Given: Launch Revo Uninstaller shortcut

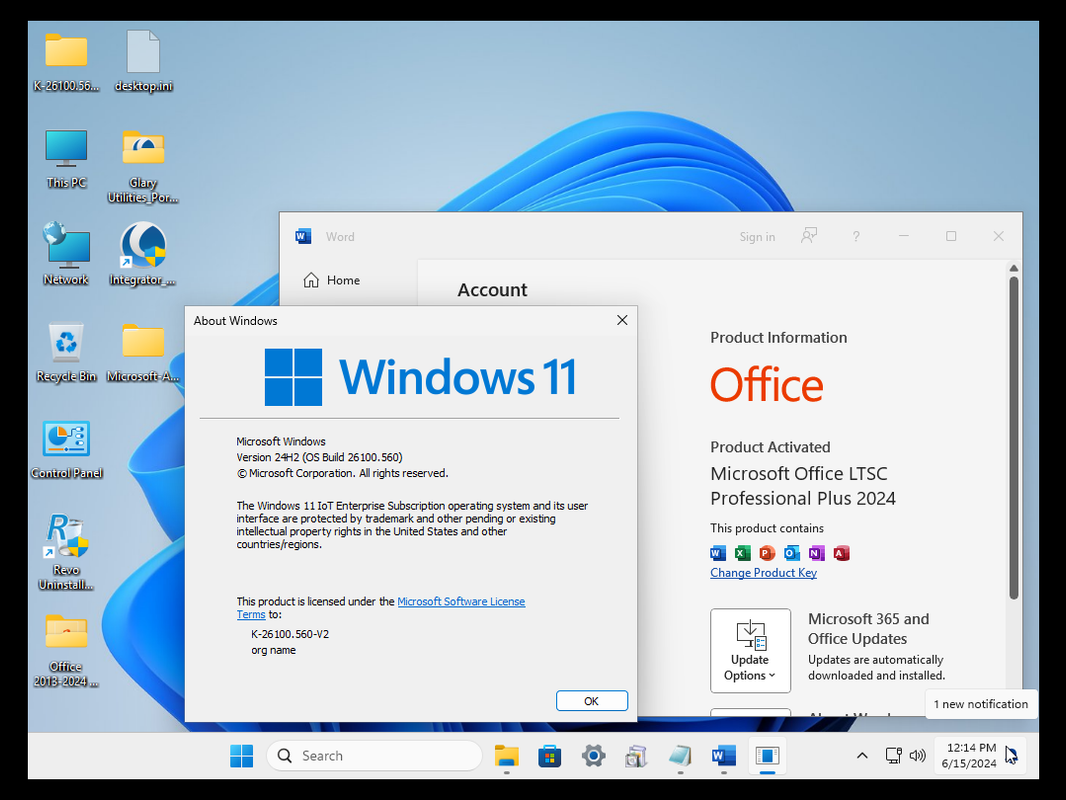Looking at the screenshot, I should pyautogui.click(x=66, y=536).
